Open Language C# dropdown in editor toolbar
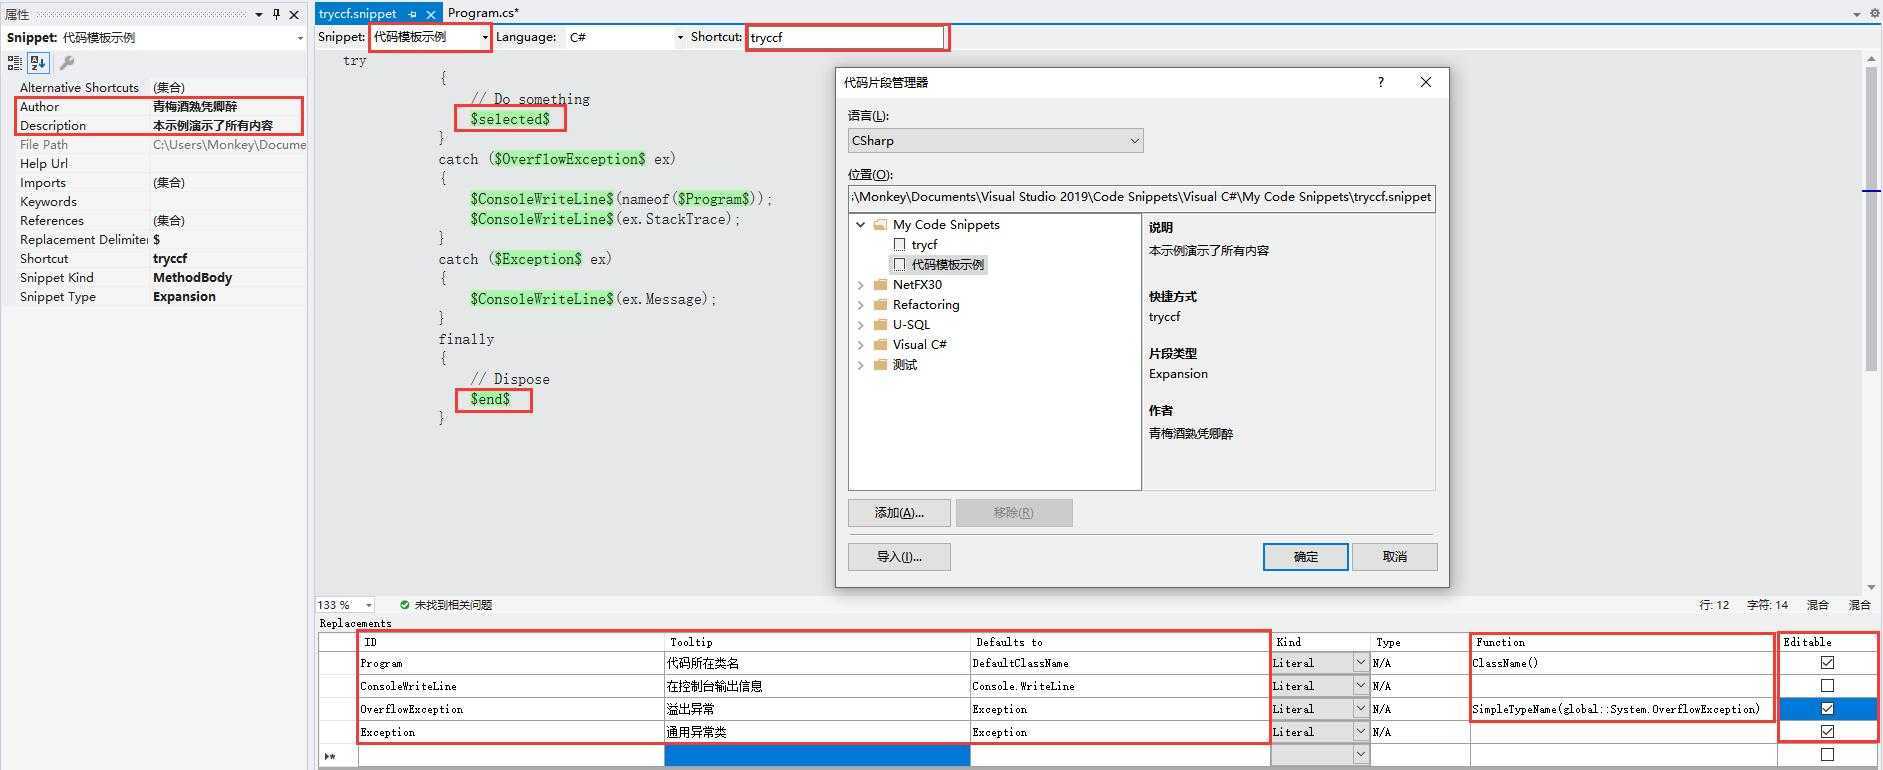 pos(680,38)
